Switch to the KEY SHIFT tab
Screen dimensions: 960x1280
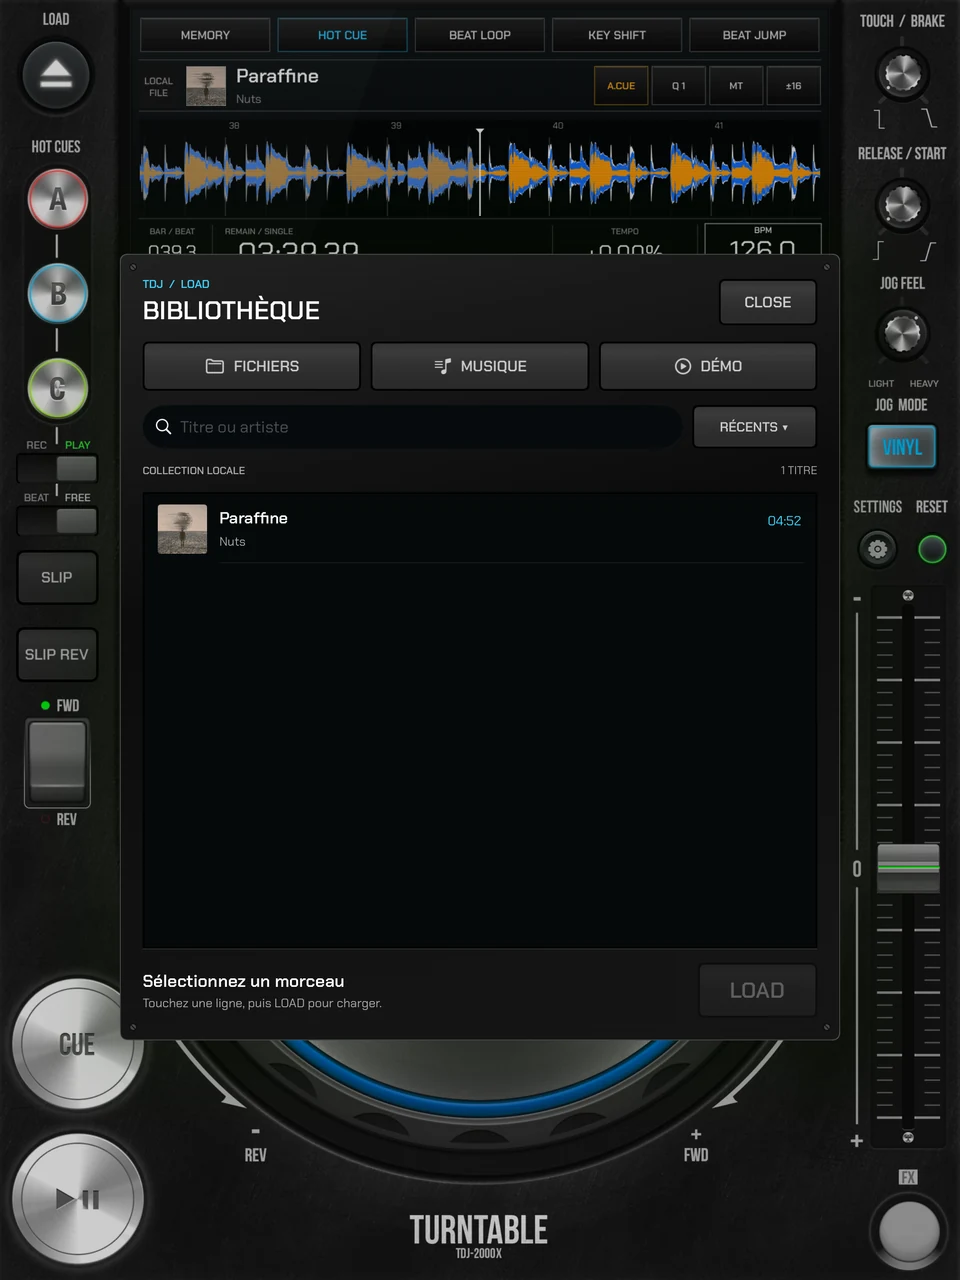[x=617, y=35]
